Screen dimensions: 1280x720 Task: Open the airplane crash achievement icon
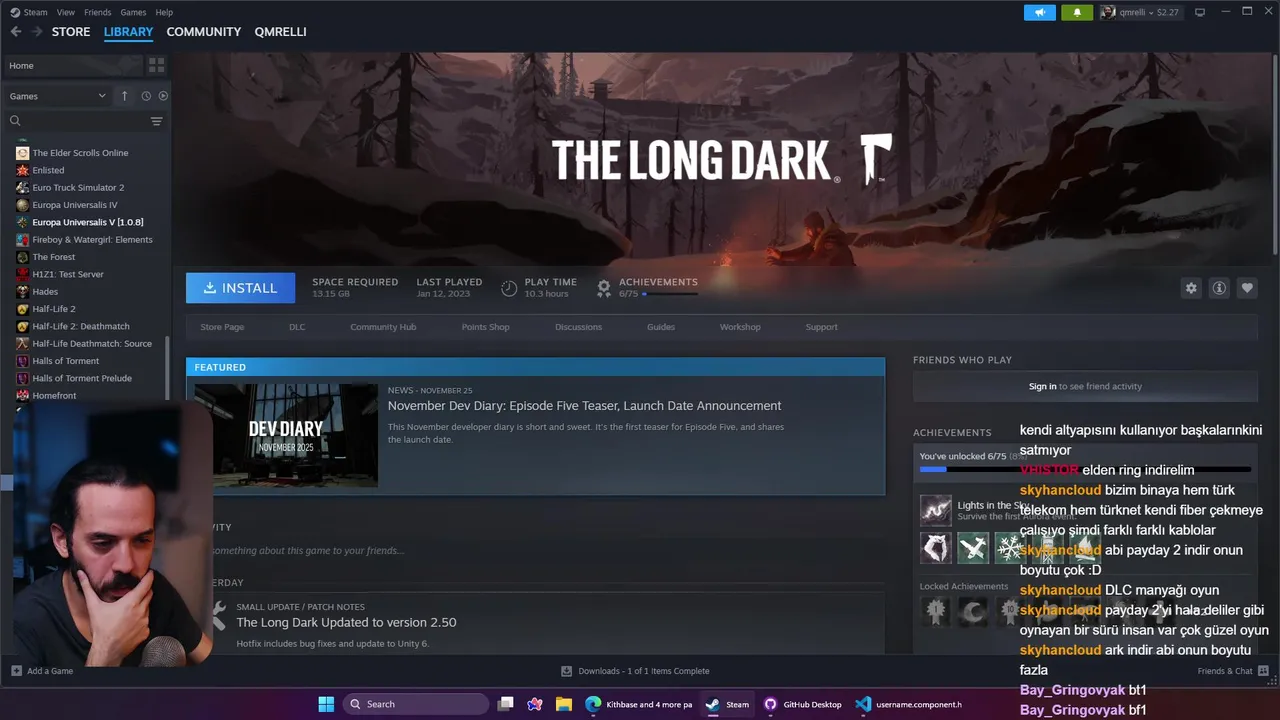(973, 548)
